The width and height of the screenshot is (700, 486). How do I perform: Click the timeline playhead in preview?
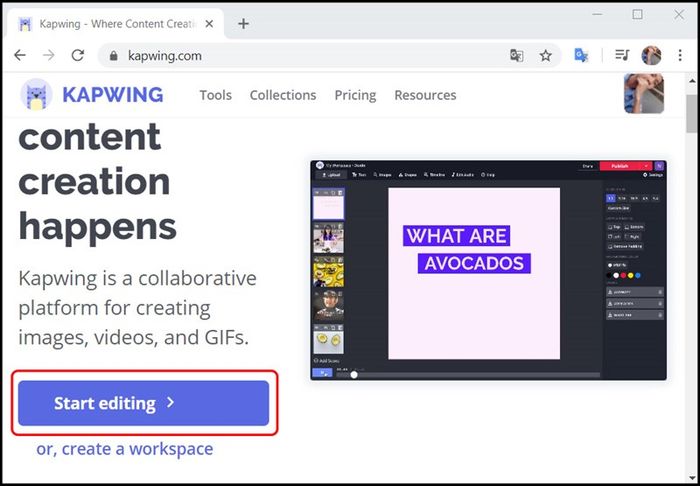pos(354,374)
